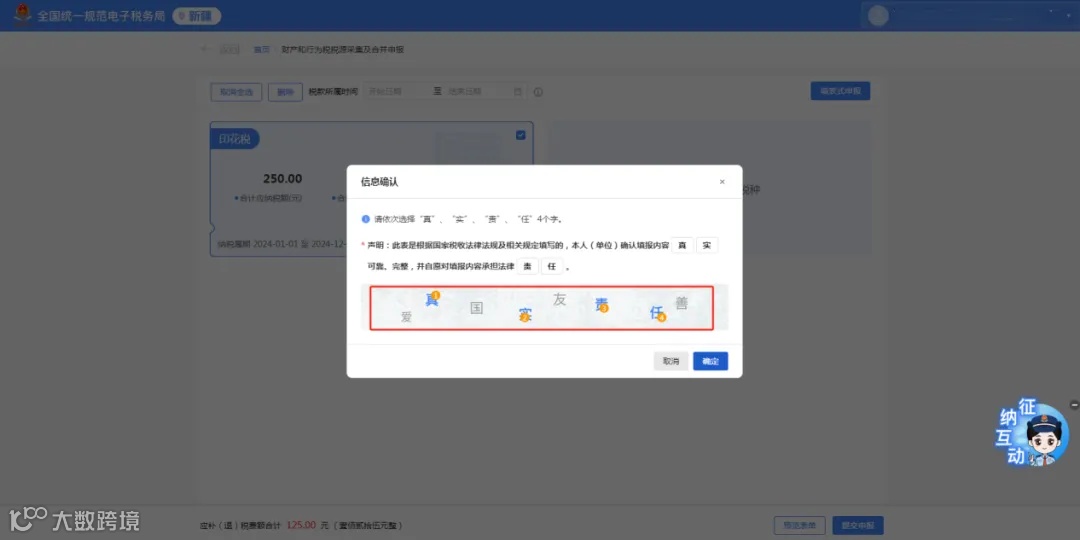Click the 真 slot box in the declaration
1080x540 pixels.
(682, 245)
